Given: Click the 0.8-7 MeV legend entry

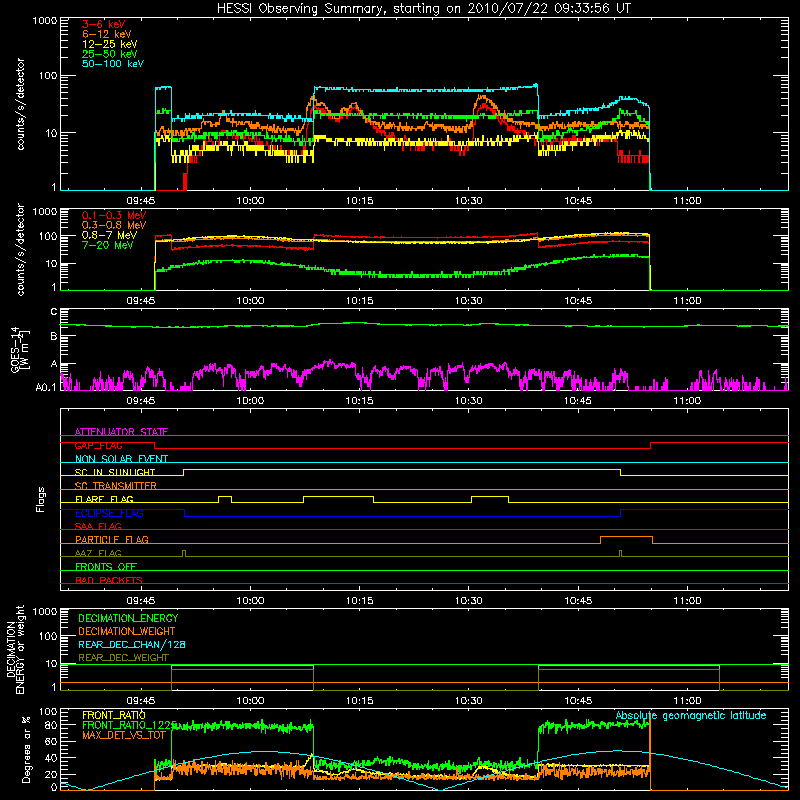Looking at the screenshot, I should [x=109, y=236].
